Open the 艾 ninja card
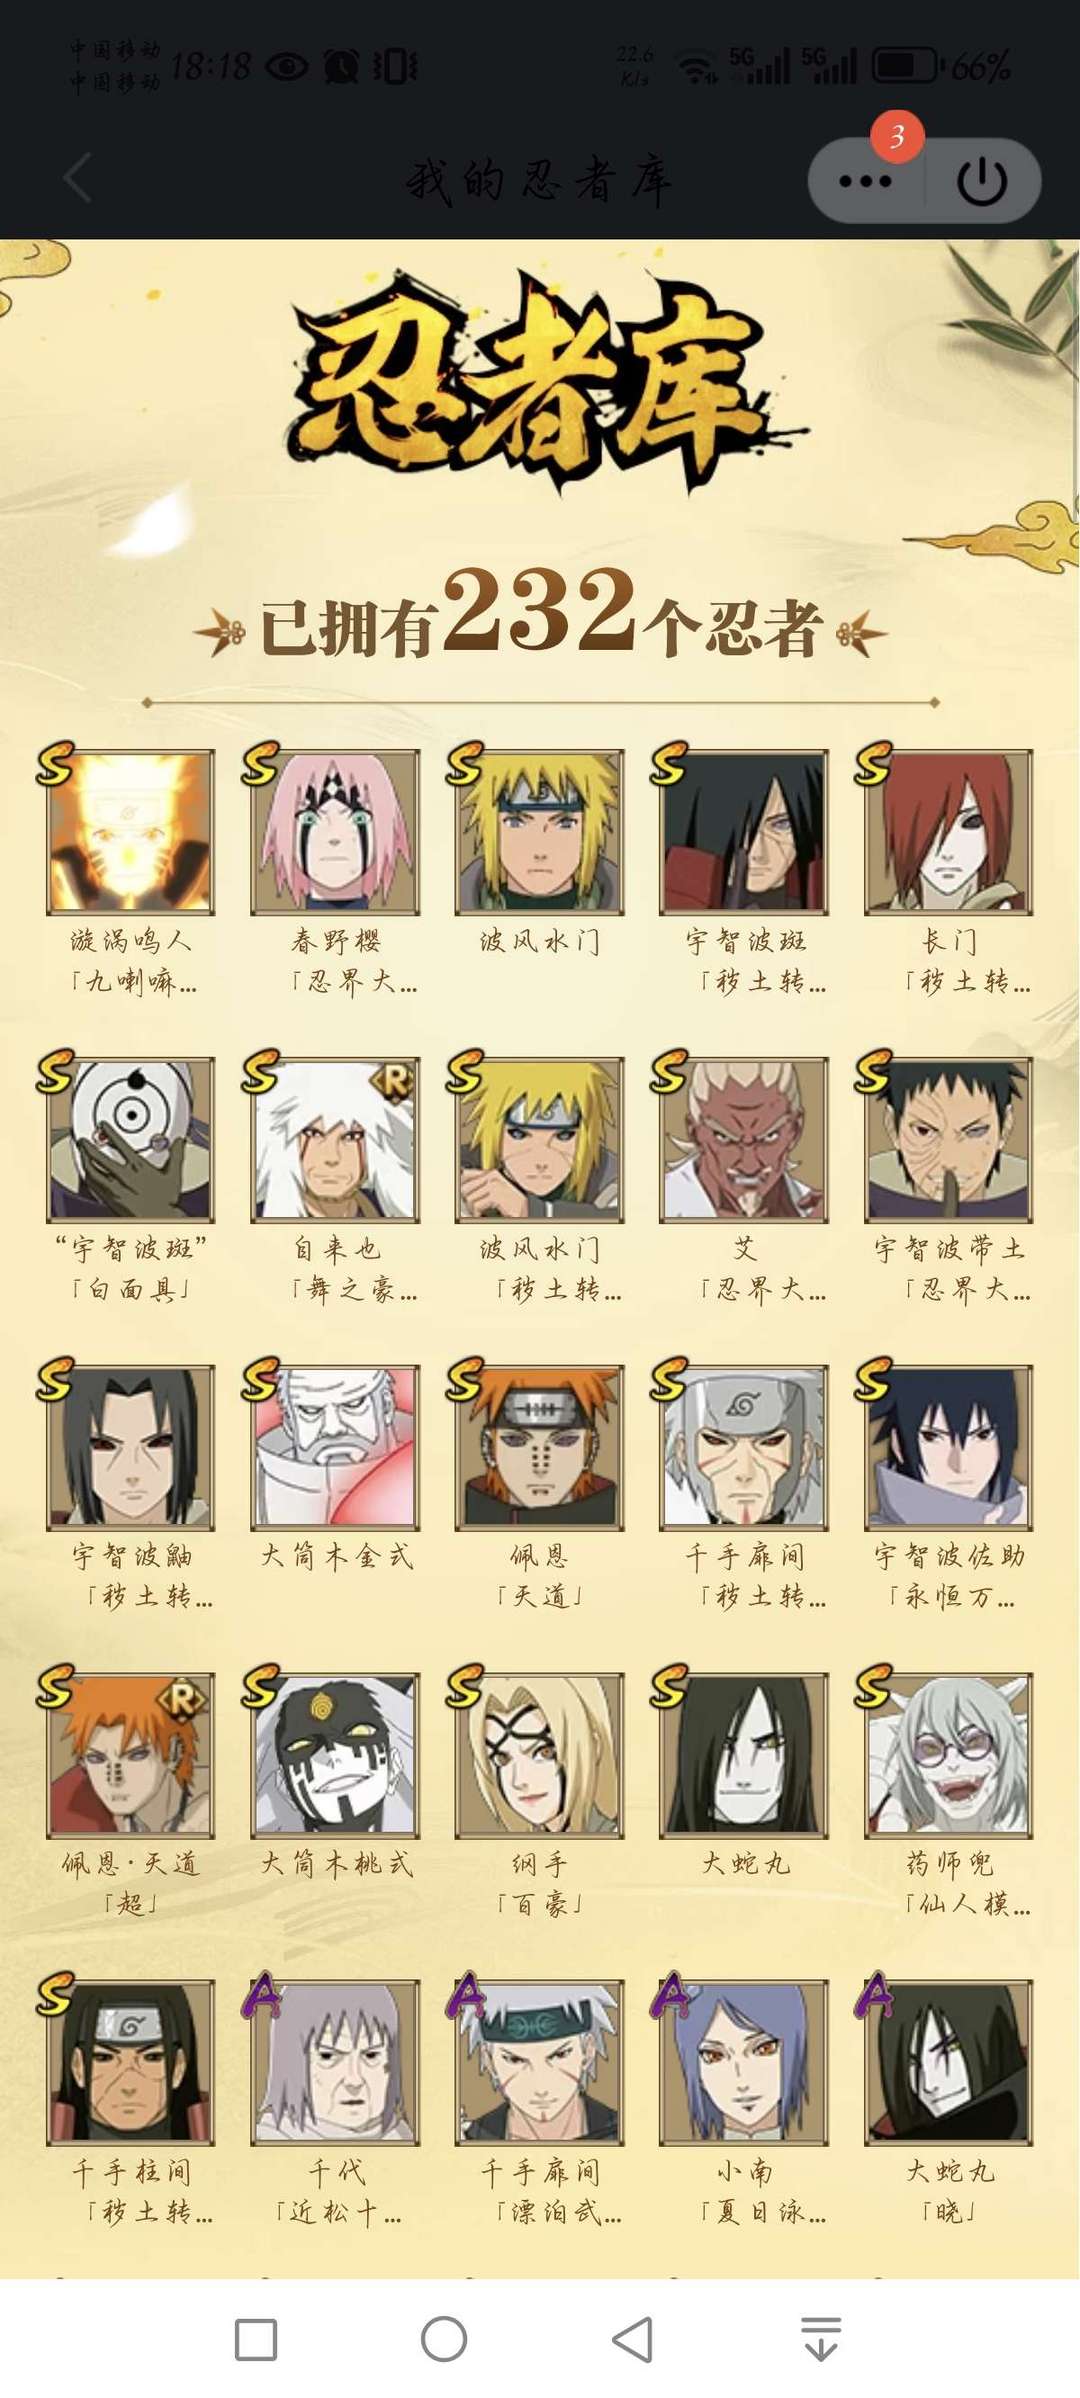The width and height of the screenshot is (1080, 2398). click(744, 1139)
